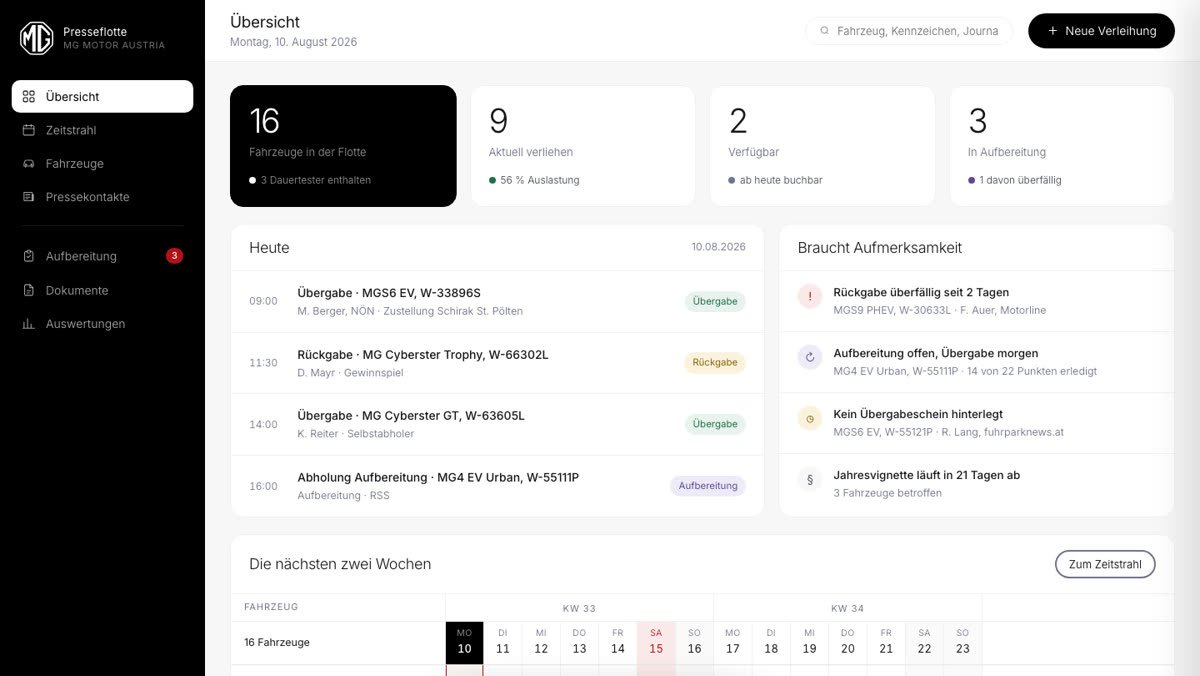Open Übergabe · MGS6 EV, W-33896S entry

point(497,301)
